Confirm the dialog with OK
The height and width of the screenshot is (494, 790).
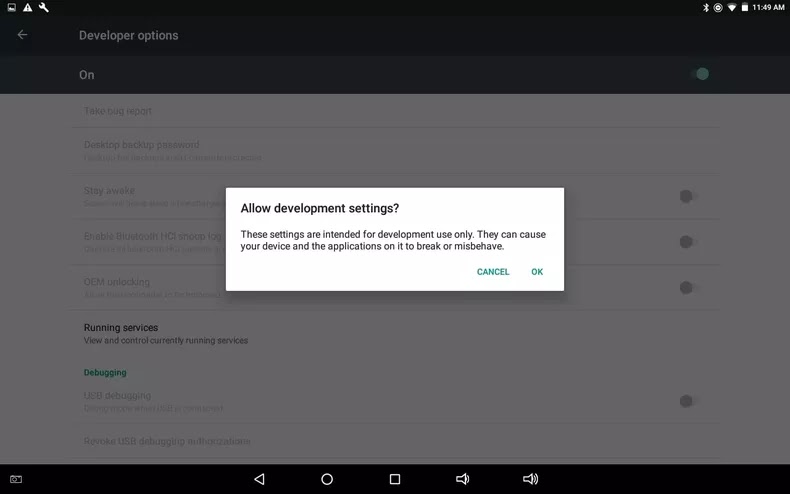point(537,272)
